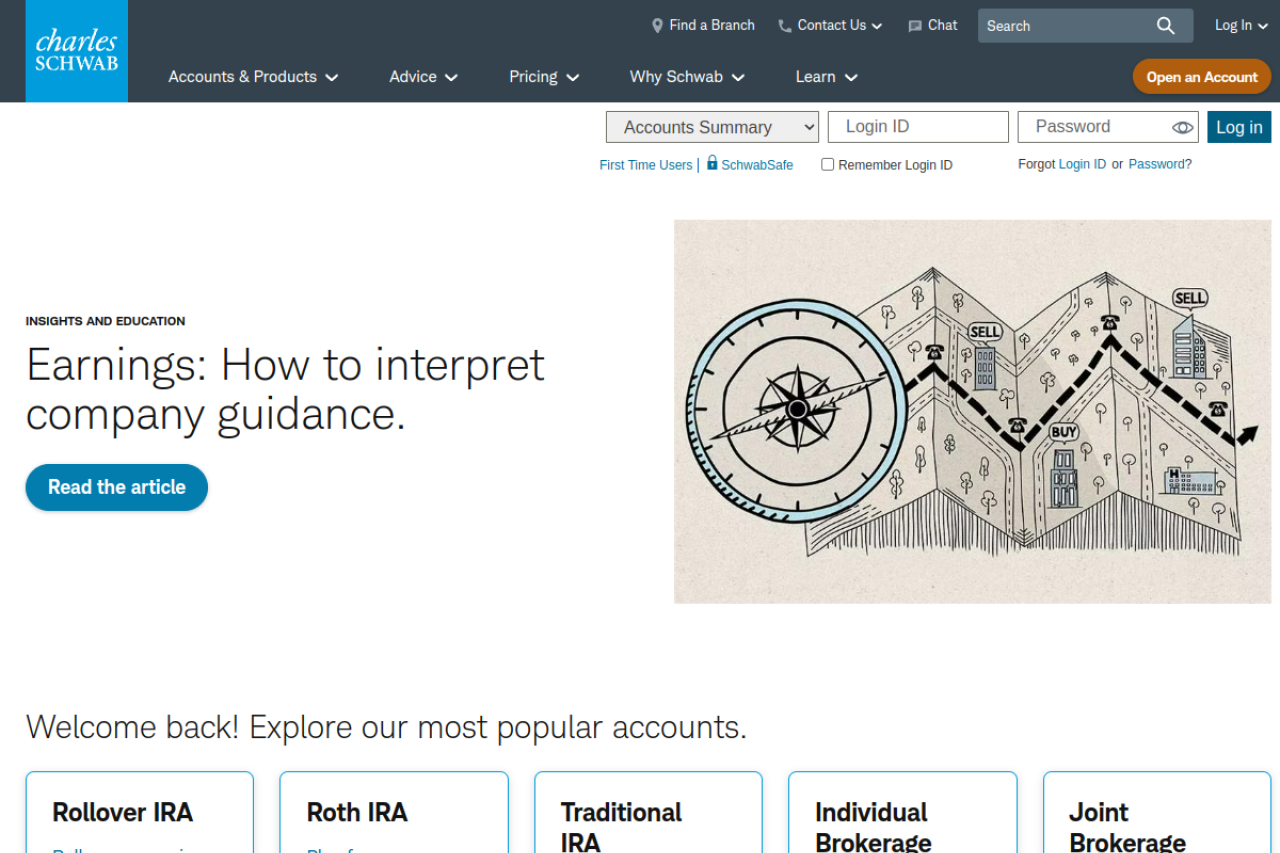Open the Pricing navigation menu

pyautogui.click(x=544, y=77)
